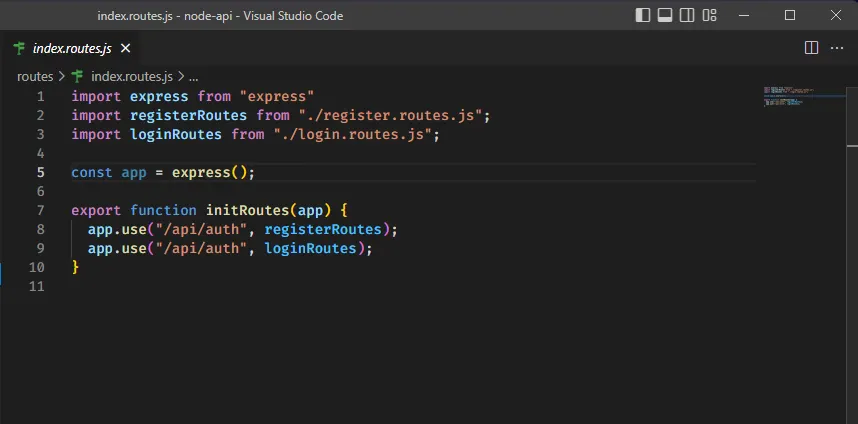The image size is (858, 424).
Task: Click line number 1 in gutter
Action: pos(40,97)
